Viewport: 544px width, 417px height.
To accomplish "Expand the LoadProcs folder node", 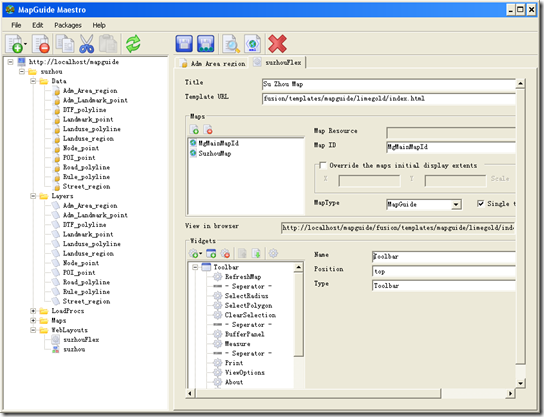I will point(33,311).
